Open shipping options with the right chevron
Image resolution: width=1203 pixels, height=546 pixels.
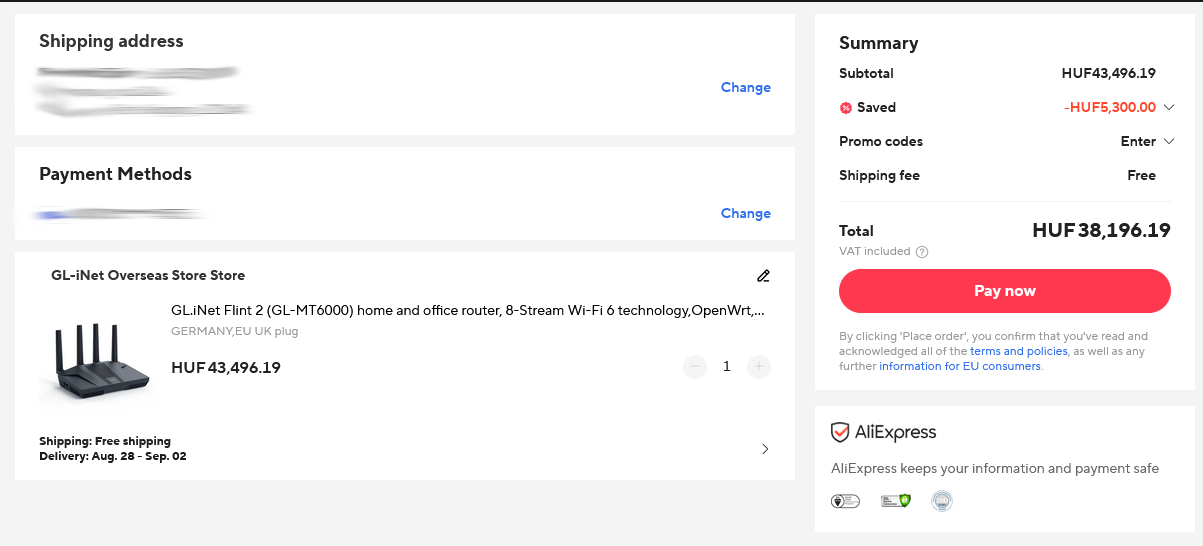pos(765,449)
